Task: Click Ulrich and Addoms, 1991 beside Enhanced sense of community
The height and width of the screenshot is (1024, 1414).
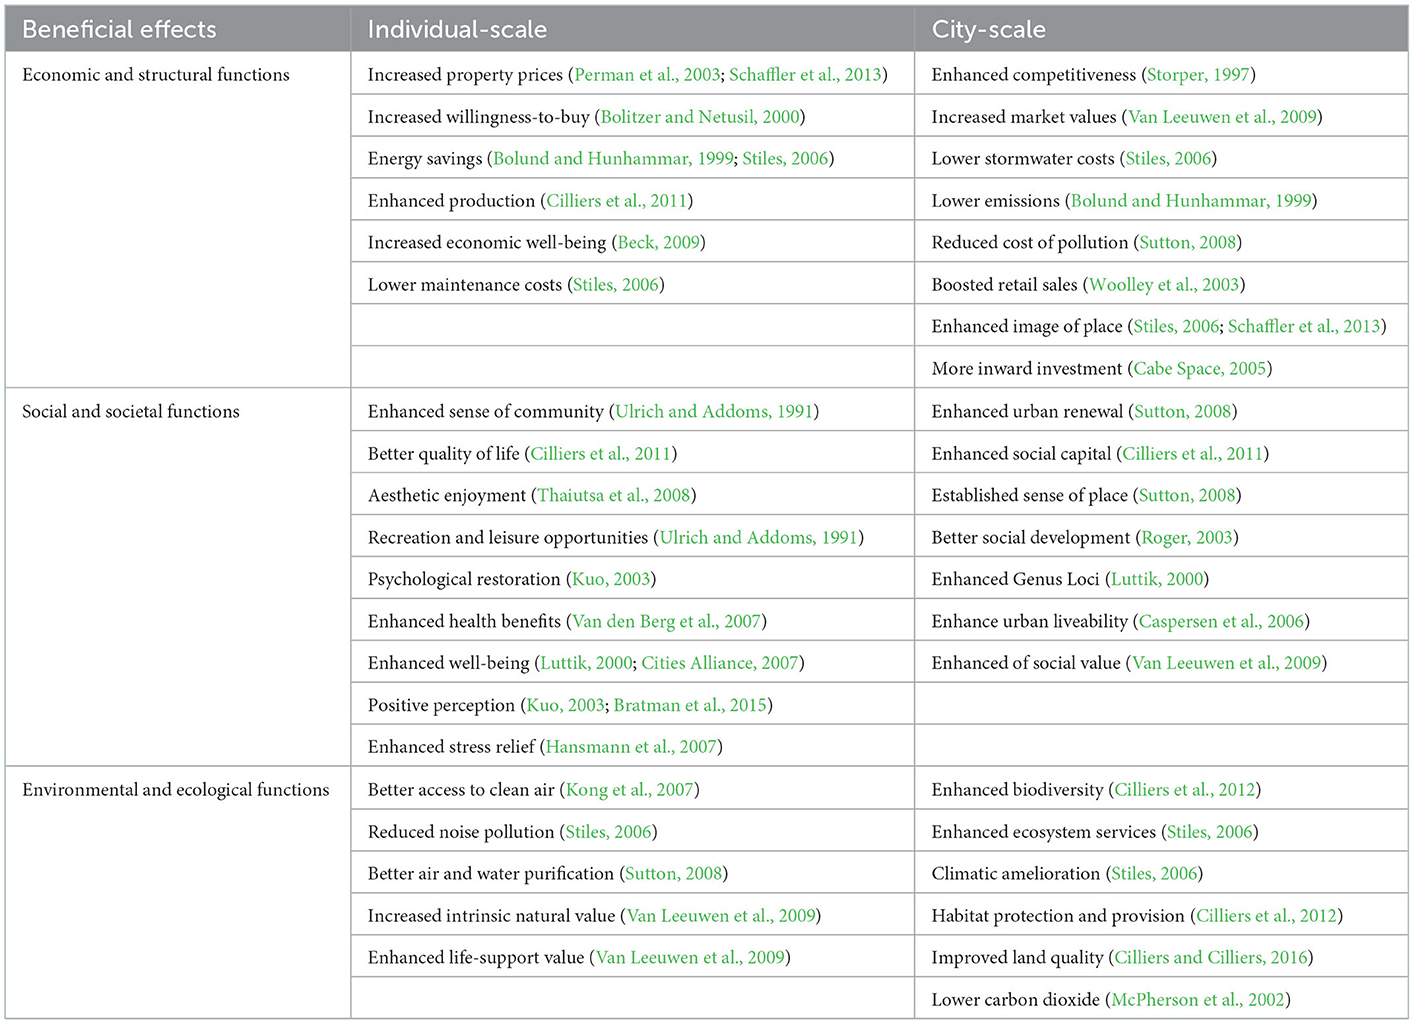Action: pos(714,412)
